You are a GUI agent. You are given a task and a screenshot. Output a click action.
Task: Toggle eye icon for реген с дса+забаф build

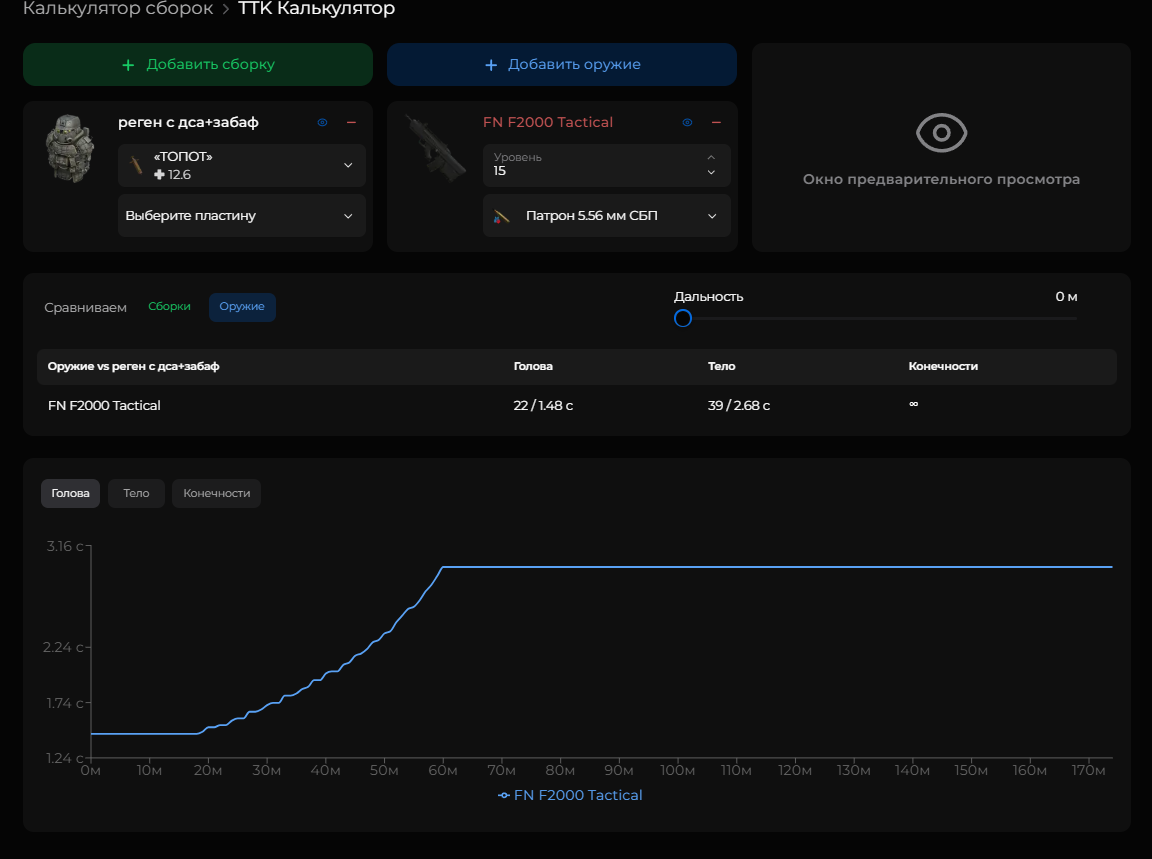click(x=322, y=123)
